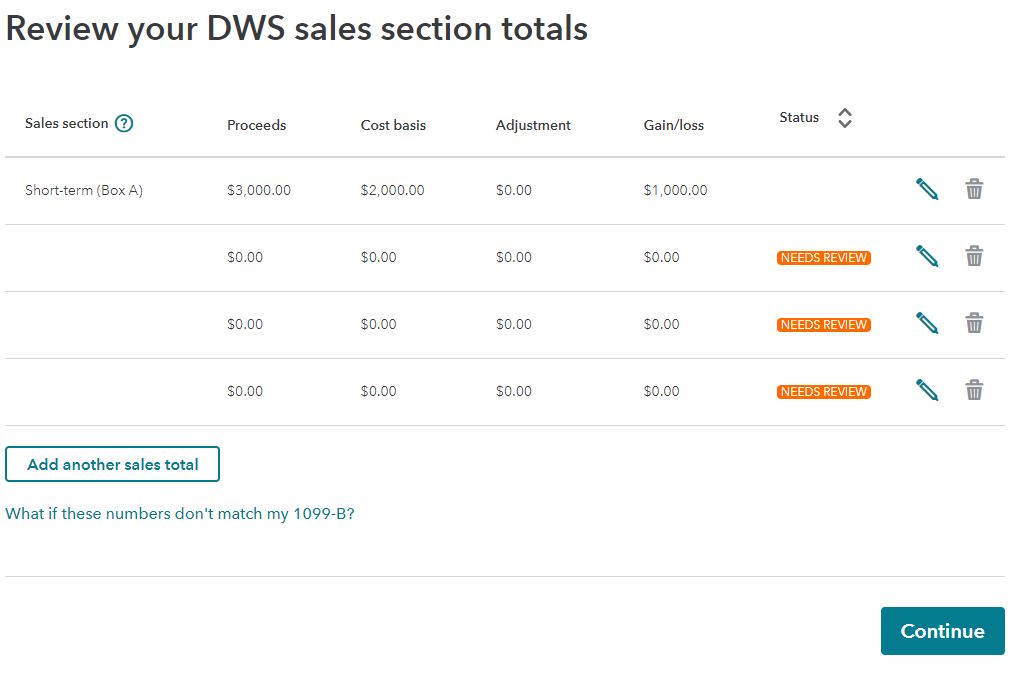The width and height of the screenshot is (1023, 677).
Task: Select the first NEEDS REVIEW badge
Action: pos(824,258)
